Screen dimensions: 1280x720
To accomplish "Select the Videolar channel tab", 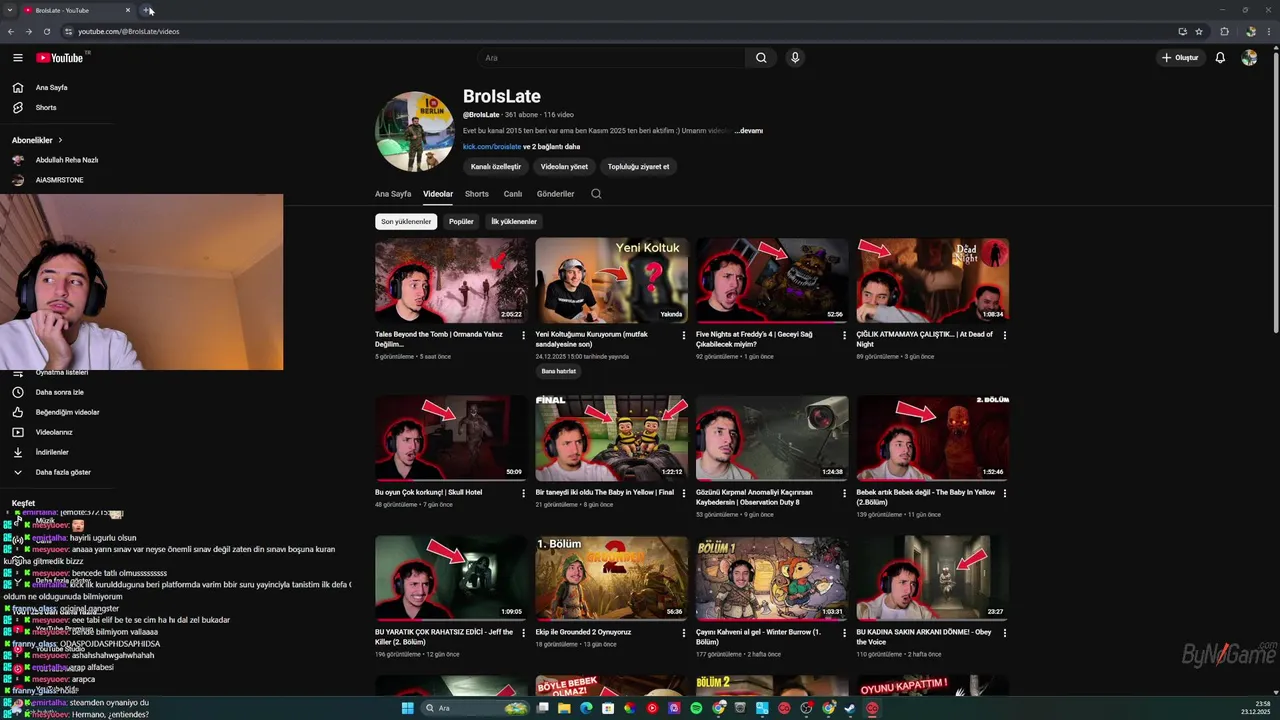I will coord(438,194).
